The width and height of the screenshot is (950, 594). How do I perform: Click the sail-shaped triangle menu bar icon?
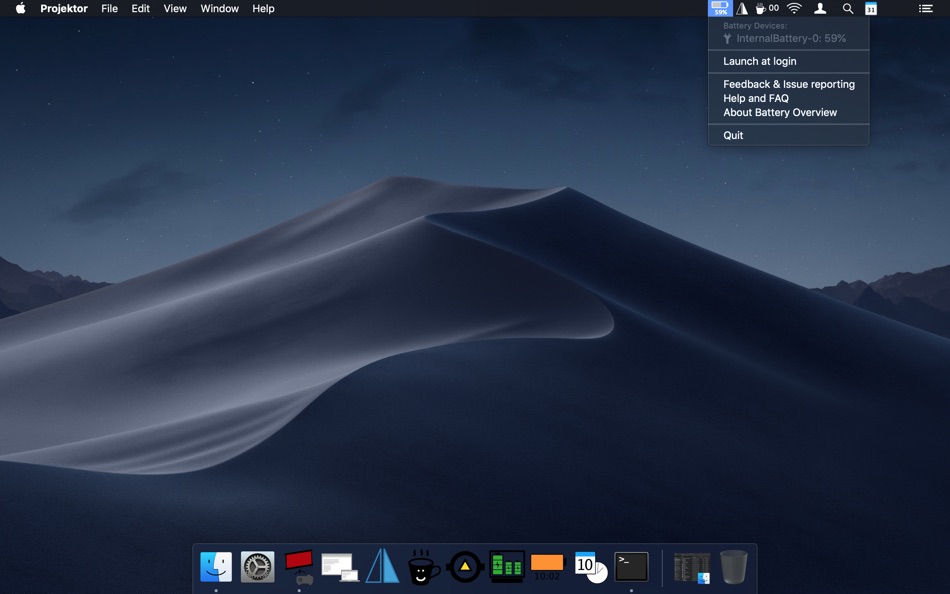742,8
